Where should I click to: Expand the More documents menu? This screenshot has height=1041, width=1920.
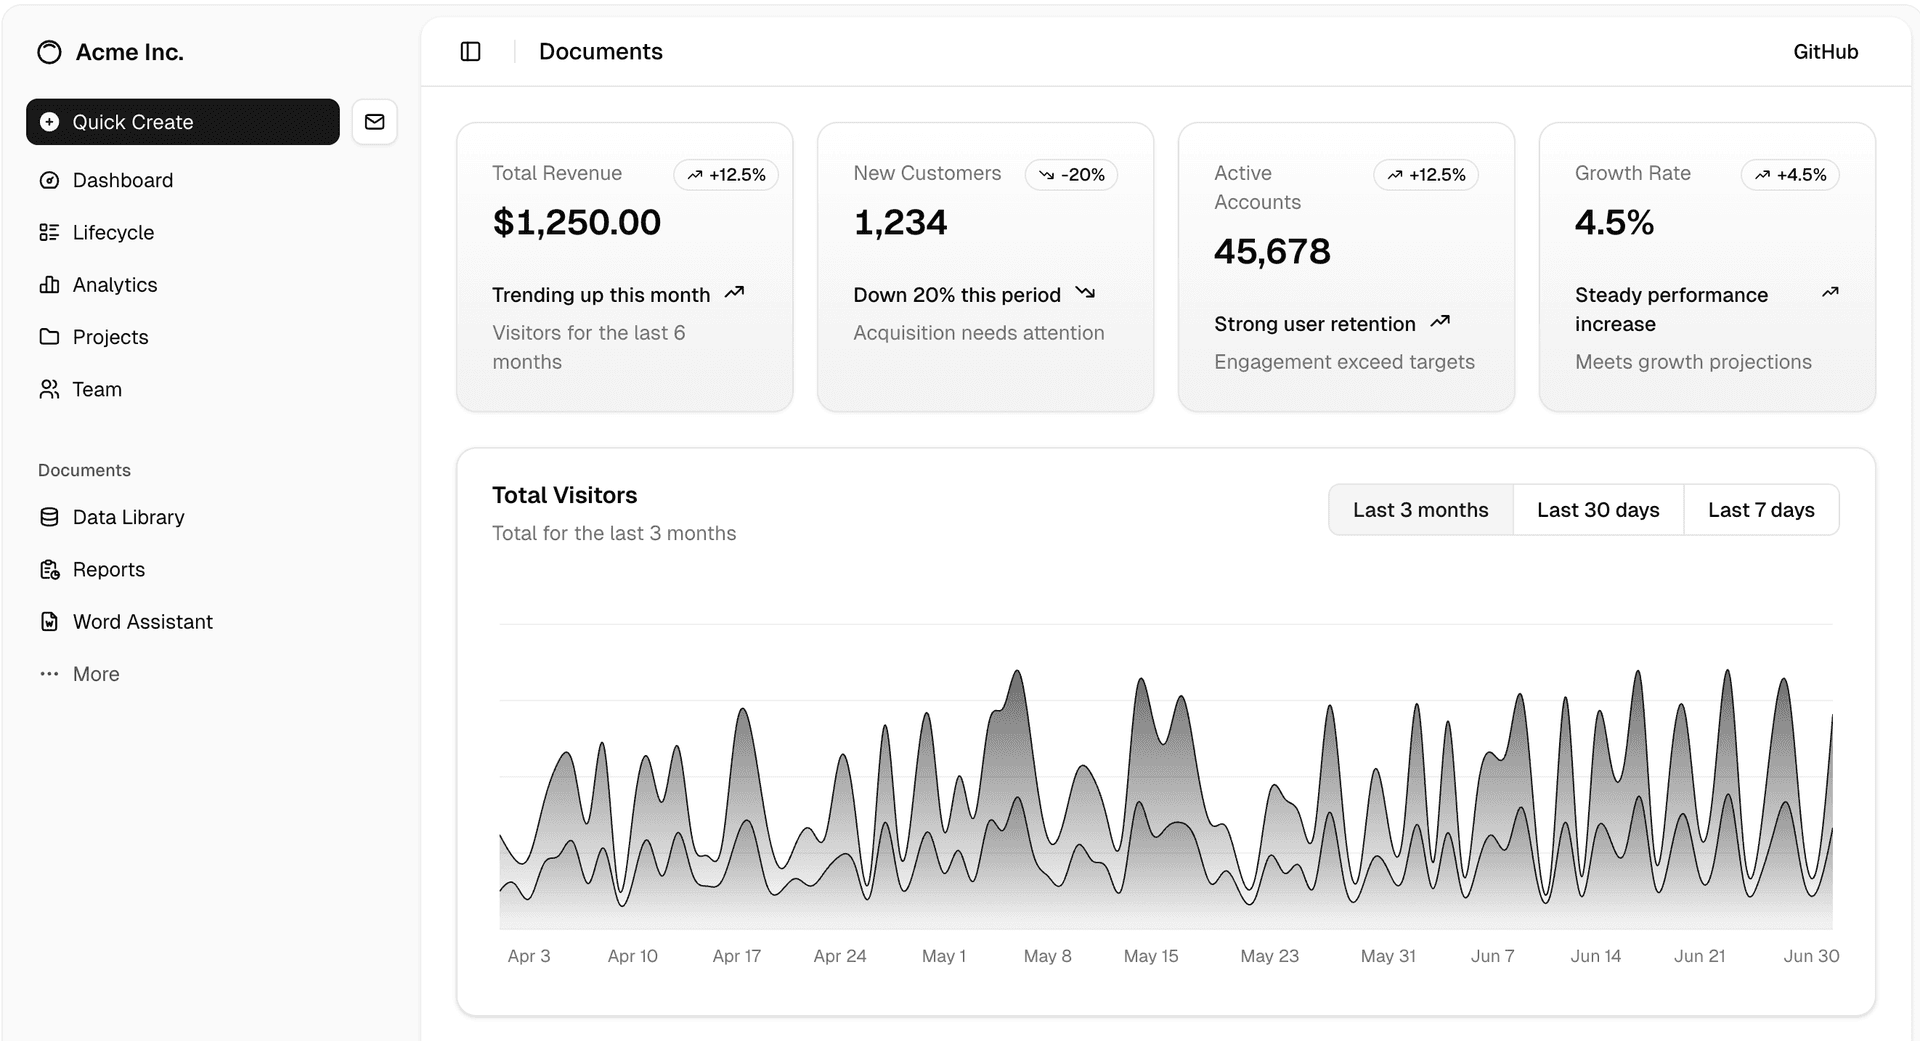point(95,674)
